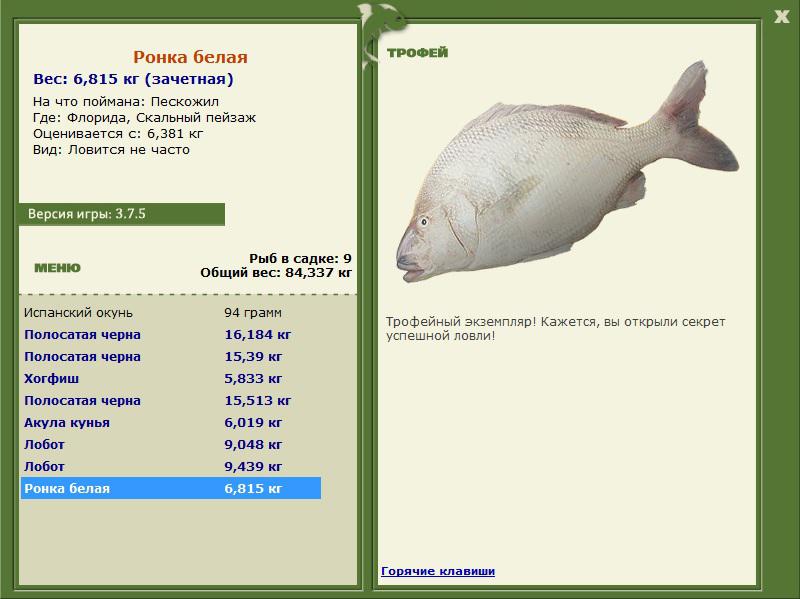800x599 pixels.
Task: Click the Версия игры: 3.7.5 bar
Action: click(x=121, y=214)
